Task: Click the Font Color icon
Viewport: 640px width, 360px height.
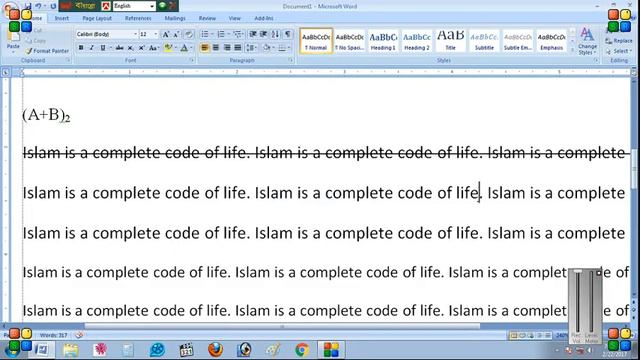Action: pyautogui.click(x=184, y=48)
